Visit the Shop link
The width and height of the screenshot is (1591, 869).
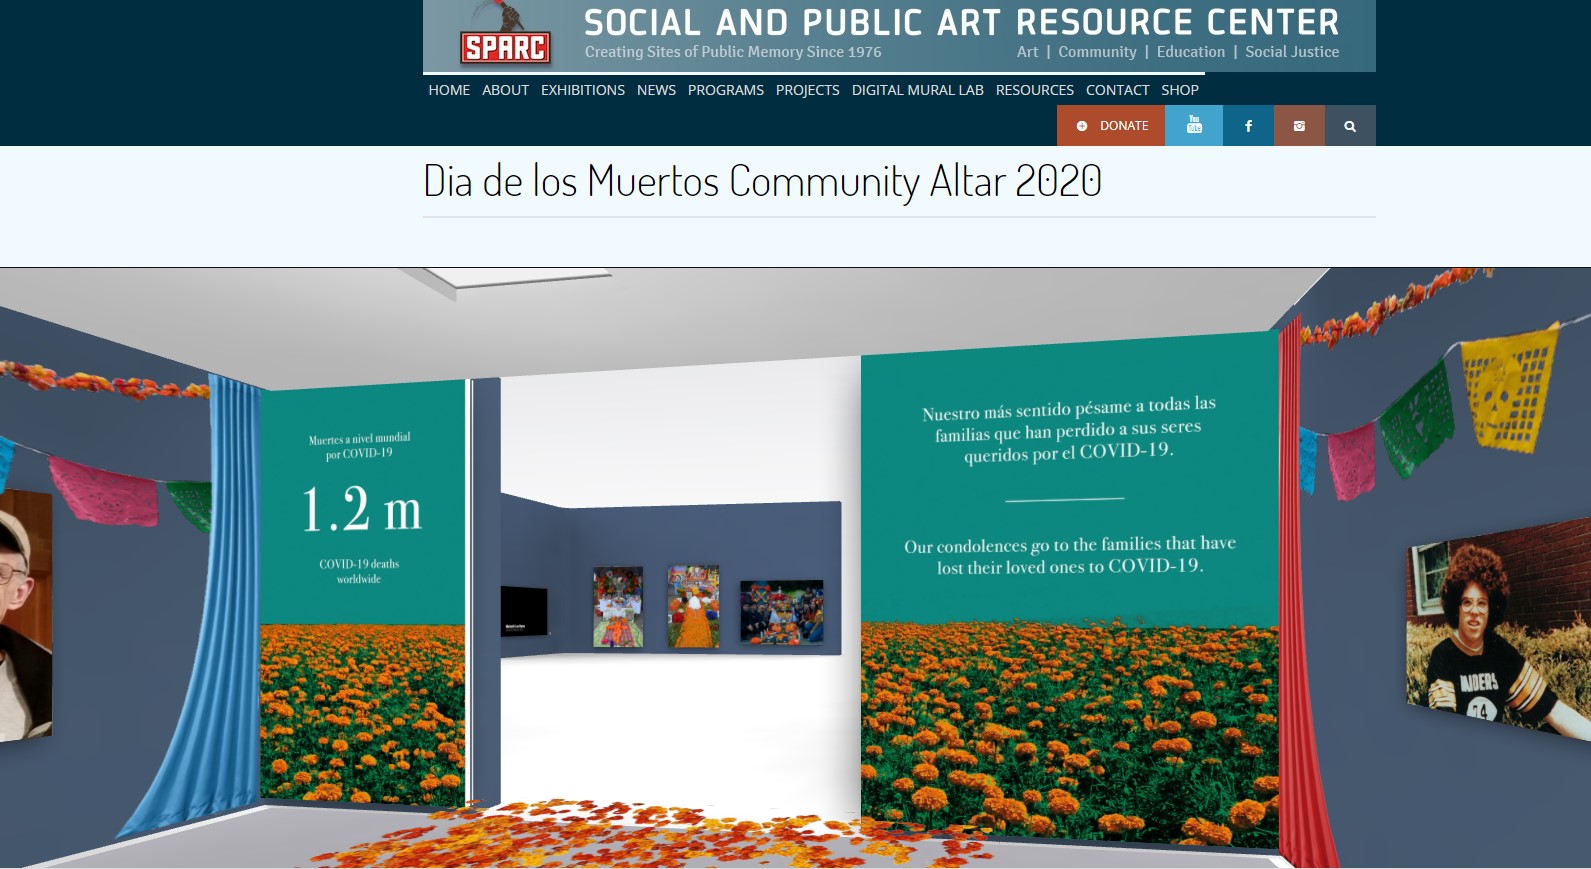[x=1179, y=90]
